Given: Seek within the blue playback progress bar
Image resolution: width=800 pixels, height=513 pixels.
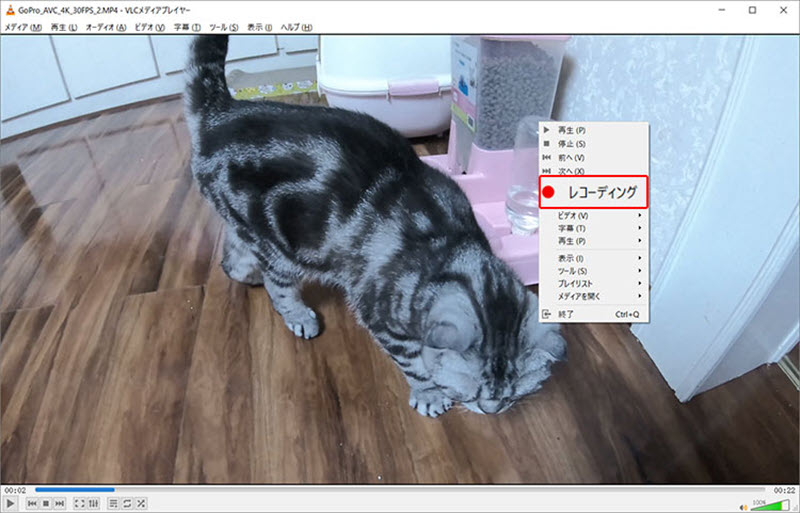Looking at the screenshot, I should coord(399,490).
